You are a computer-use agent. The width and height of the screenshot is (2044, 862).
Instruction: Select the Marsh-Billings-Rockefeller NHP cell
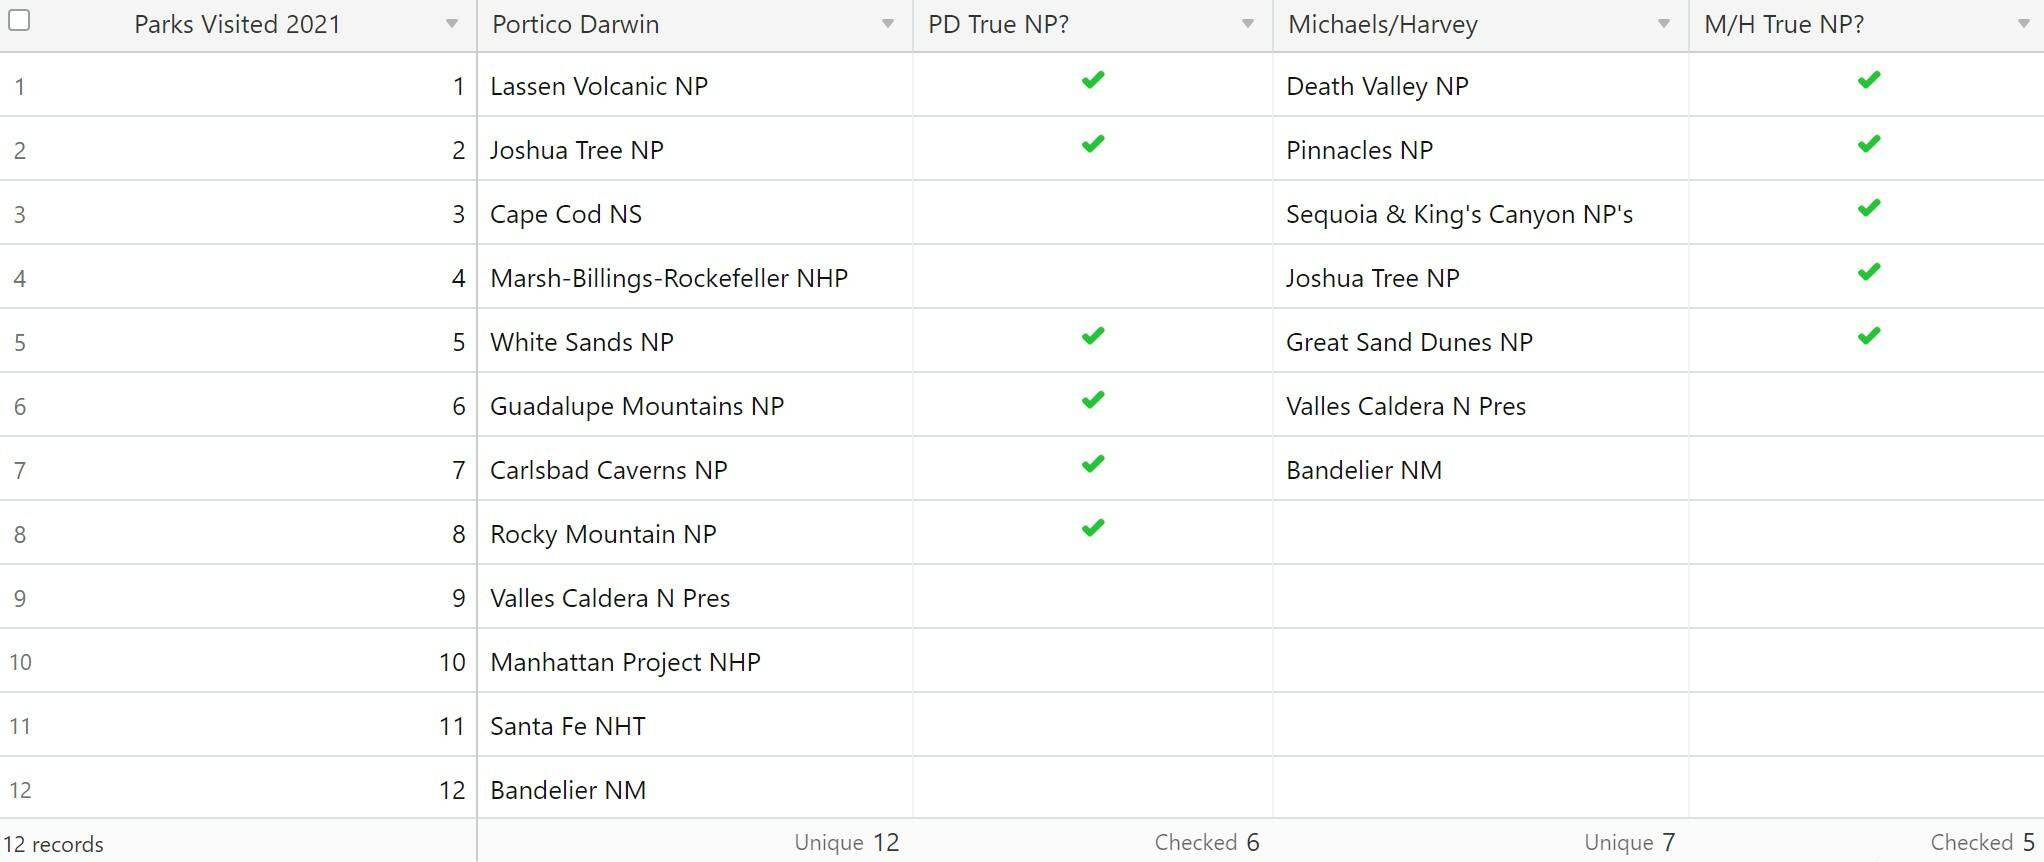point(695,277)
